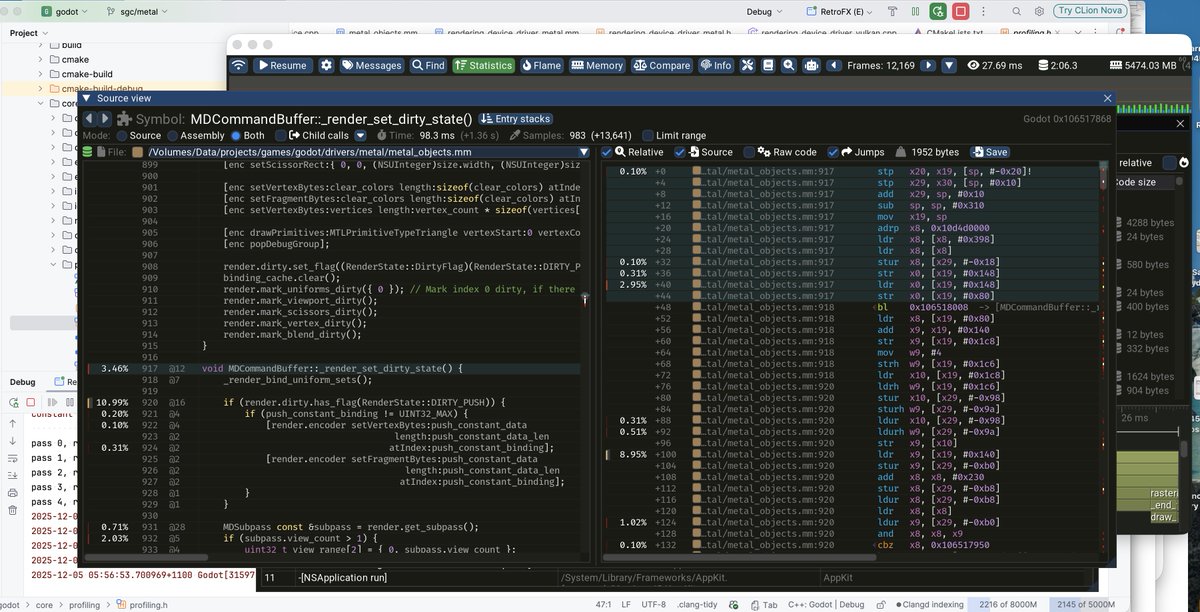Open the Info window
The width and height of the screenshot is (1200, 612).
coord(716,65)
